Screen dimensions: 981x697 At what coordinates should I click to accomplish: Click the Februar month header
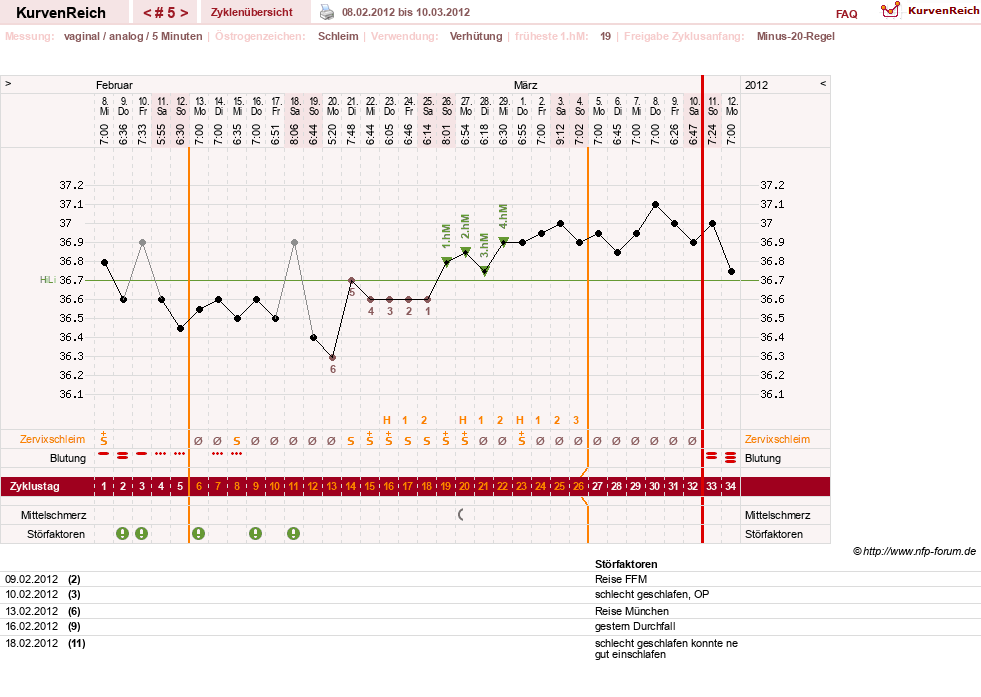(x=114, y=85)
